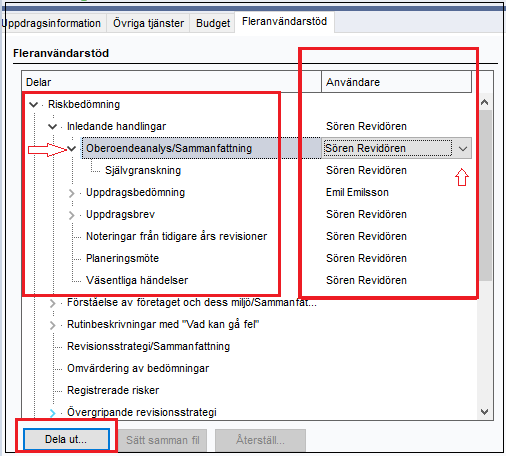This screenshot has height=456, width=506.
Task: Collapse Oberoendeanalys/Sammanfattning chevron
Action: [x=72, y=149]
